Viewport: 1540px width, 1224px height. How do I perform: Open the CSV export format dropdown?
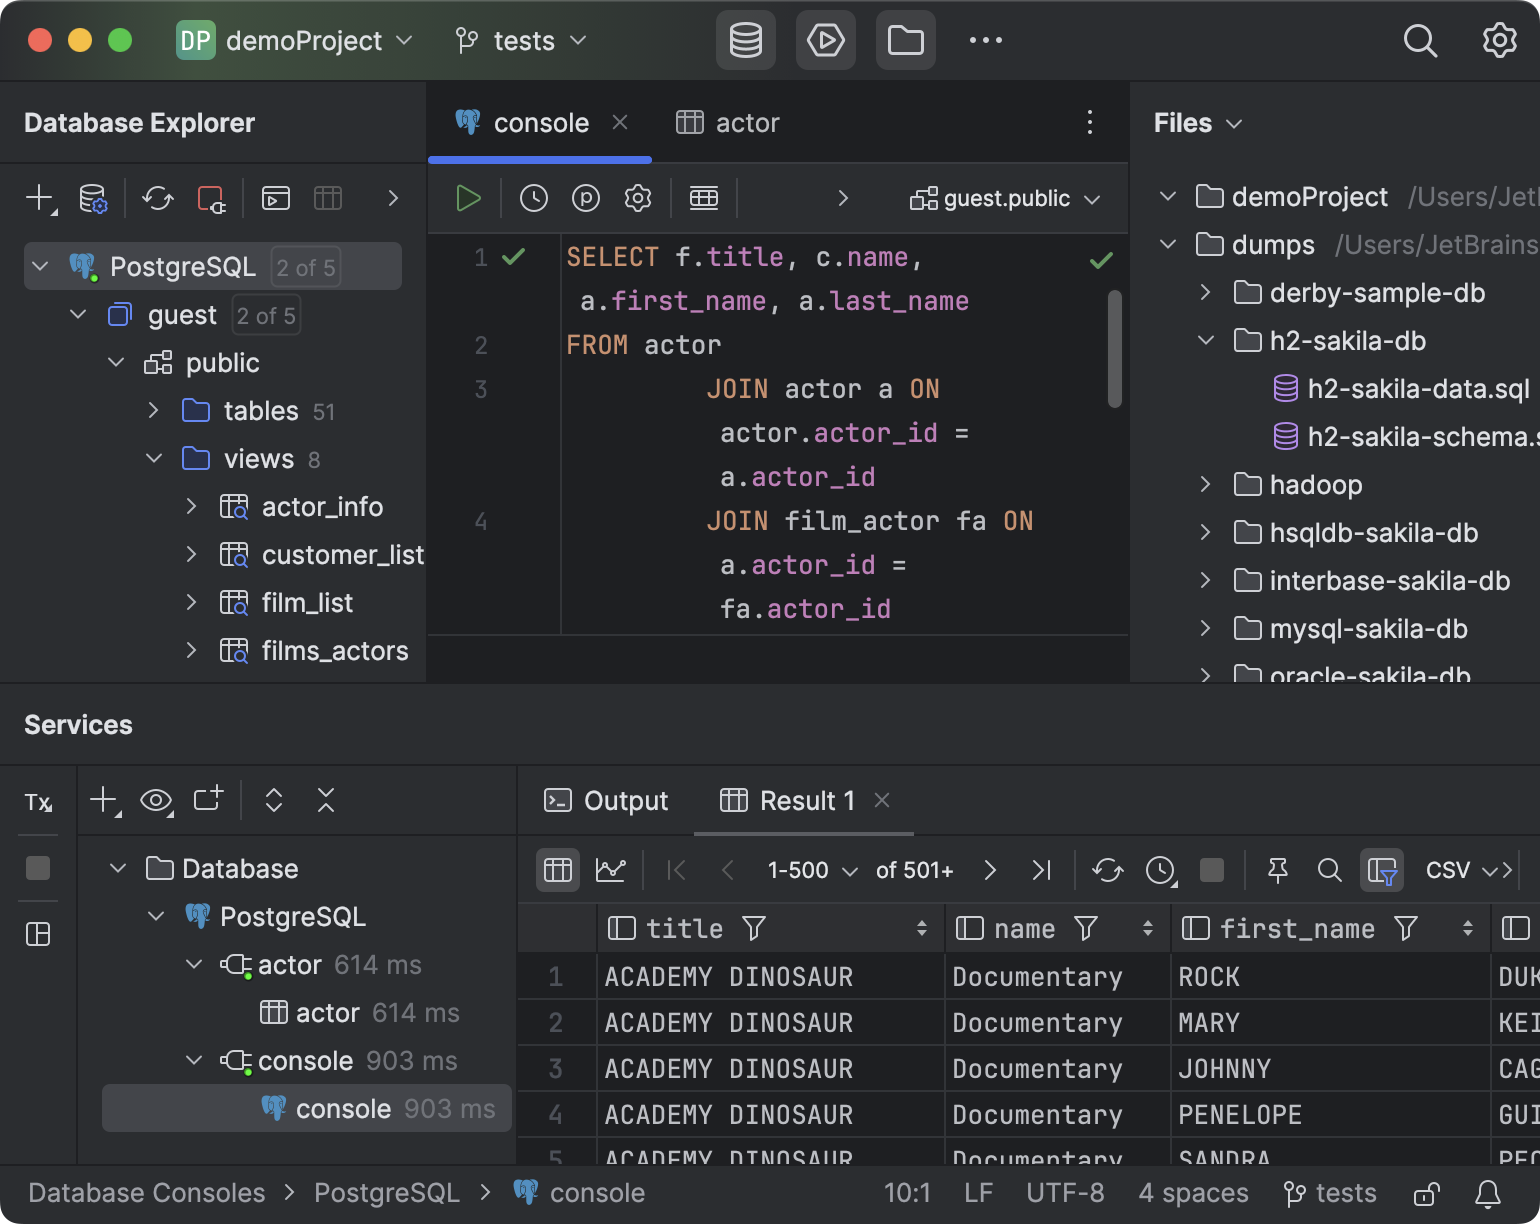(x=1449, y=870)
